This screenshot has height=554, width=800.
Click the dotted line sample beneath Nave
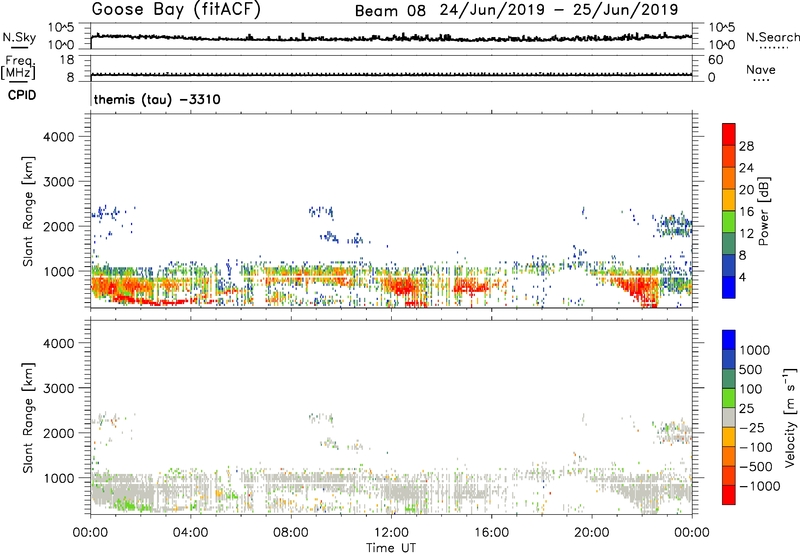[x=761, y=81]
